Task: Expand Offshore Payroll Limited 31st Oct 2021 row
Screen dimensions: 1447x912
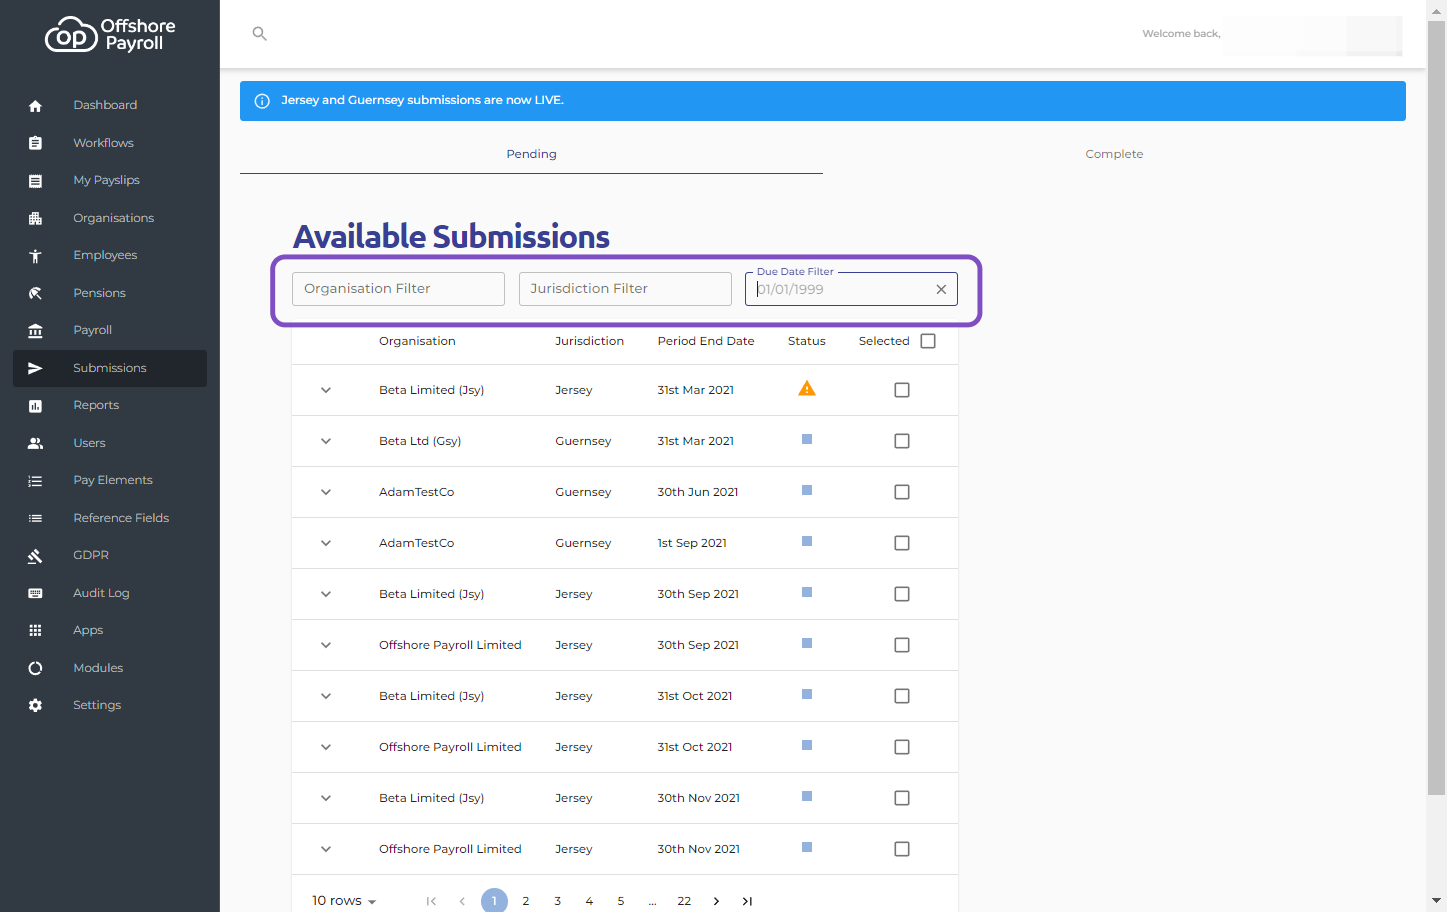Action: (326, 747)
